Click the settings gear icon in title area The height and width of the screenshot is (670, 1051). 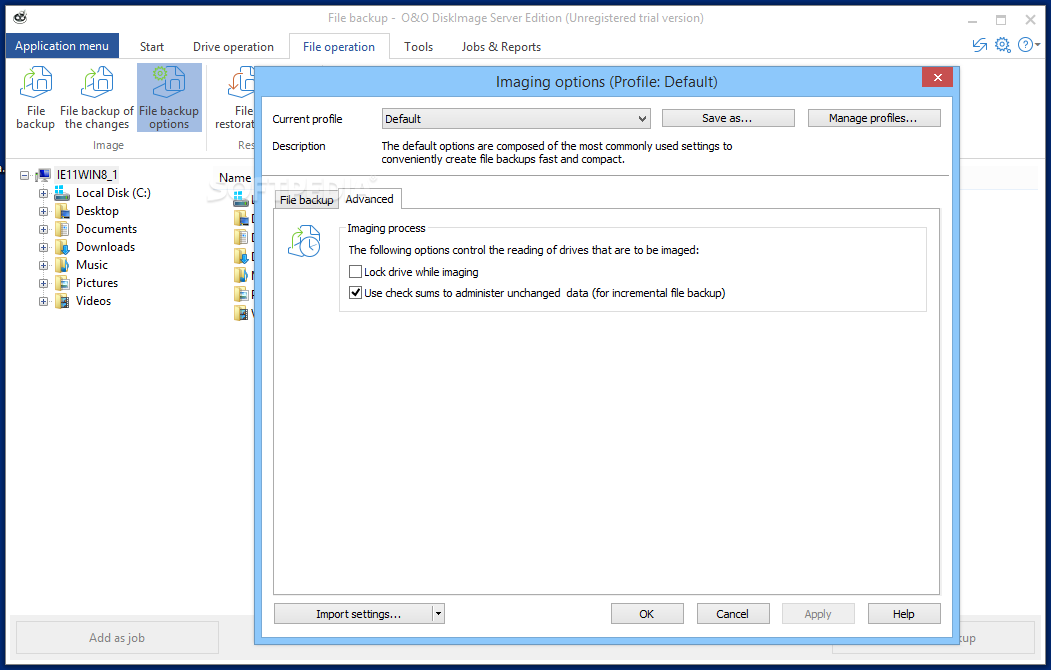[x=1002, y=45]
